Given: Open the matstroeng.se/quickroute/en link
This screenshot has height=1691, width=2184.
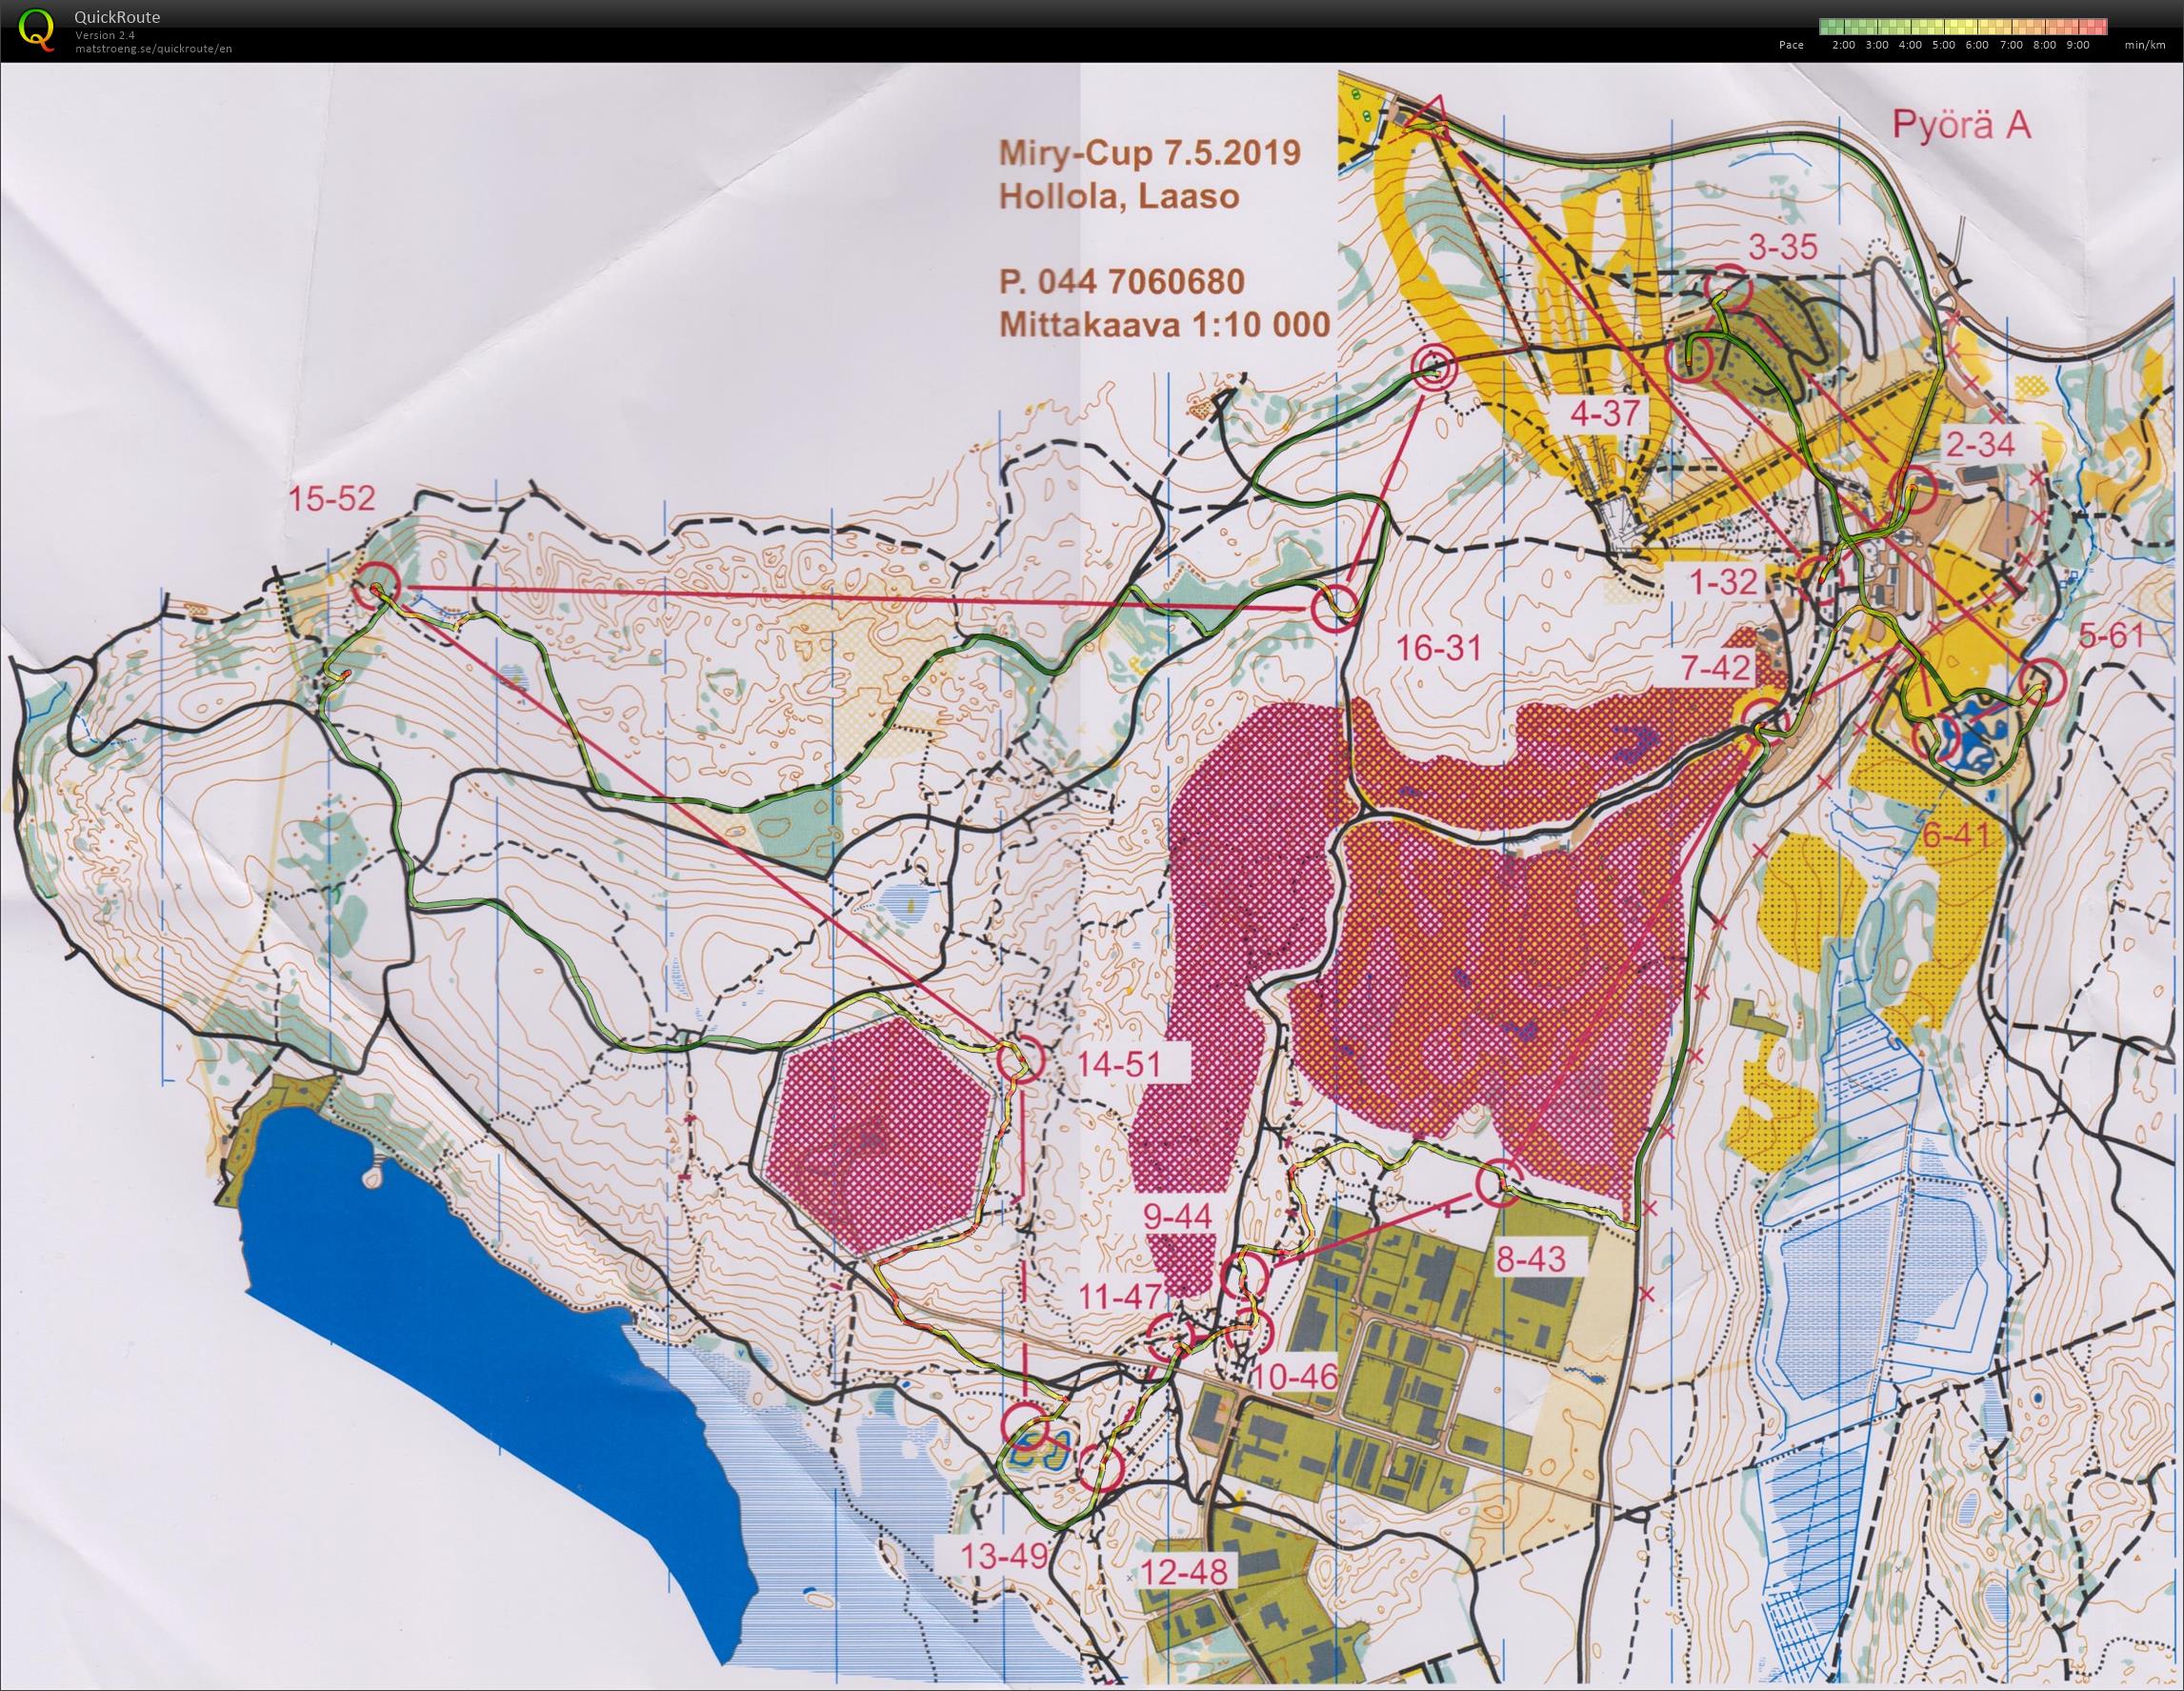Looking at the screenshot, I should (x=153, y=48).
